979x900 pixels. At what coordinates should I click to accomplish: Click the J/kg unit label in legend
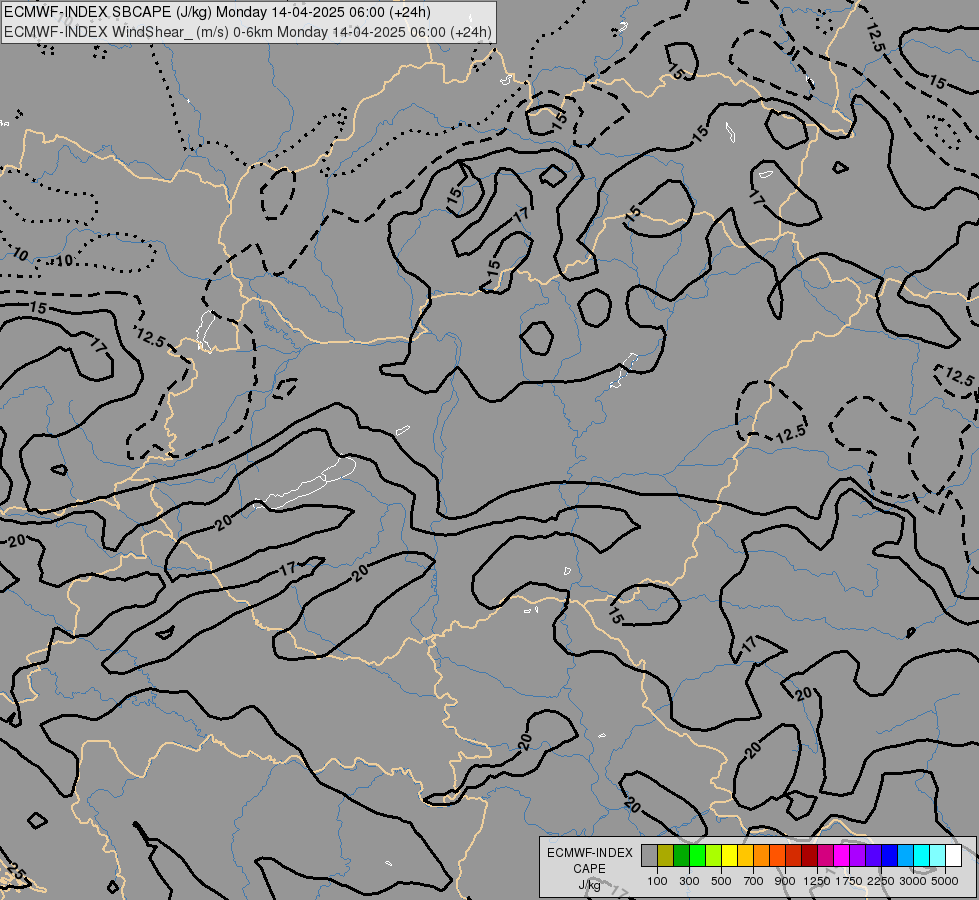(589, 885)
